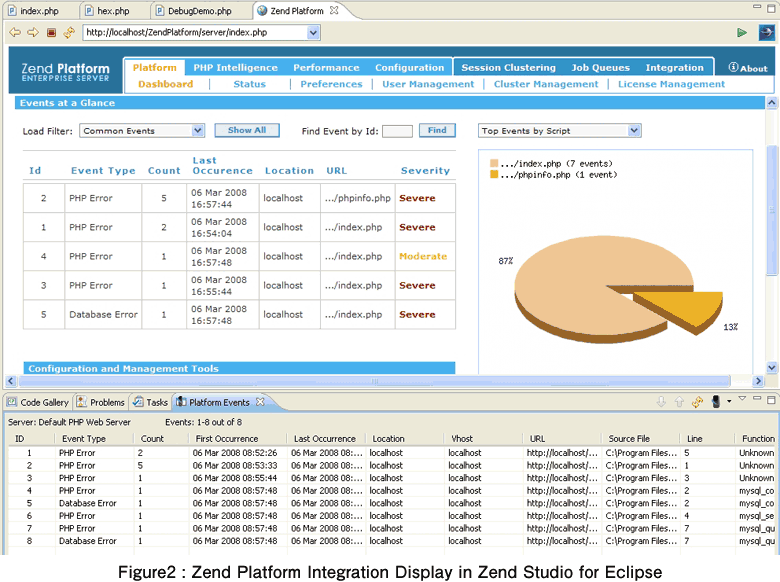Click the Platform Events view icon

[181, 402]
